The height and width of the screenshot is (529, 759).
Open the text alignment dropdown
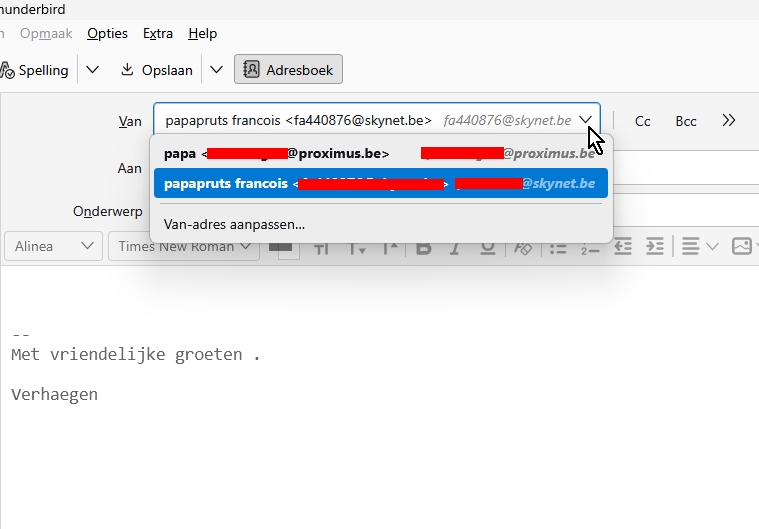click(699, 246)
